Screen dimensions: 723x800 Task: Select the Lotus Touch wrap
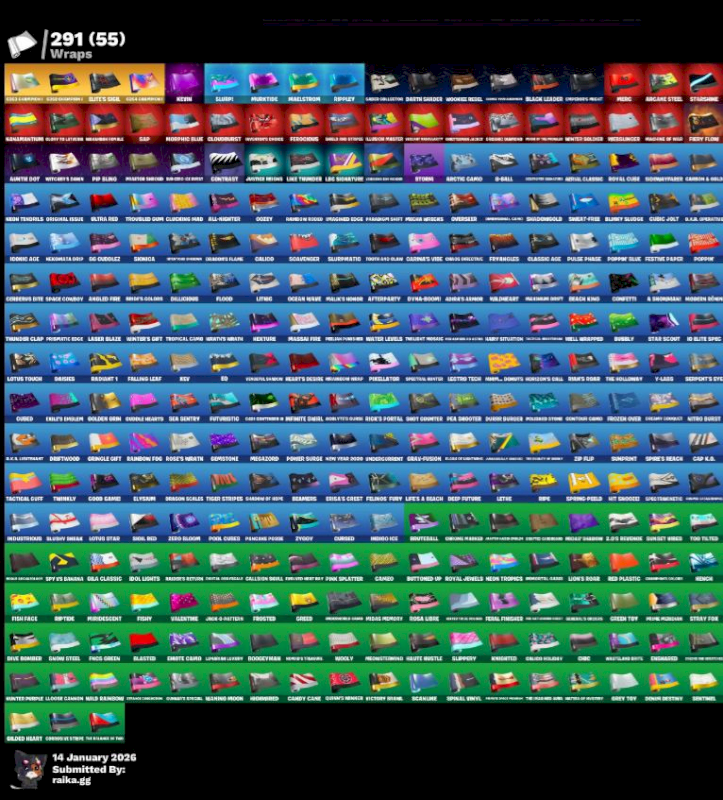(x=24, y=363)
